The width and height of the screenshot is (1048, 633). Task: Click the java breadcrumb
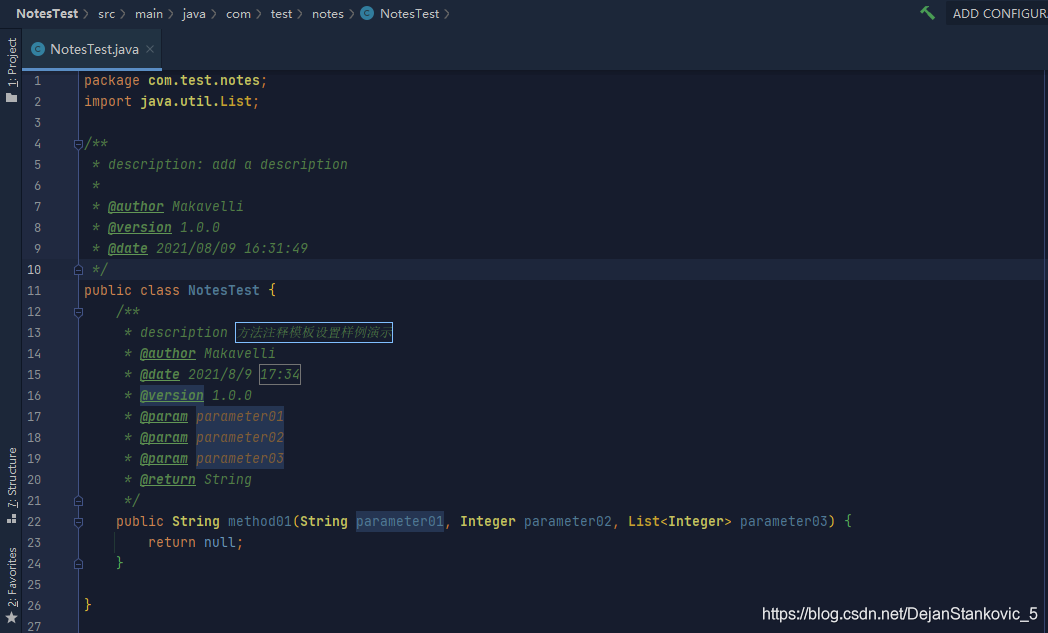[x=194, y=13]
